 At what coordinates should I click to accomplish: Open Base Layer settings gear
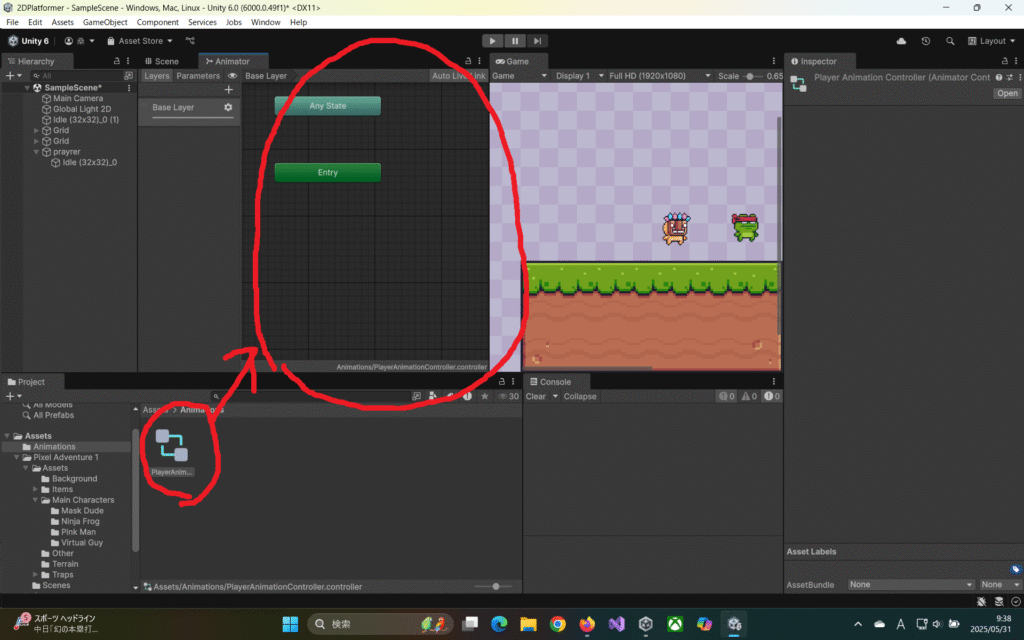(228, 107)
